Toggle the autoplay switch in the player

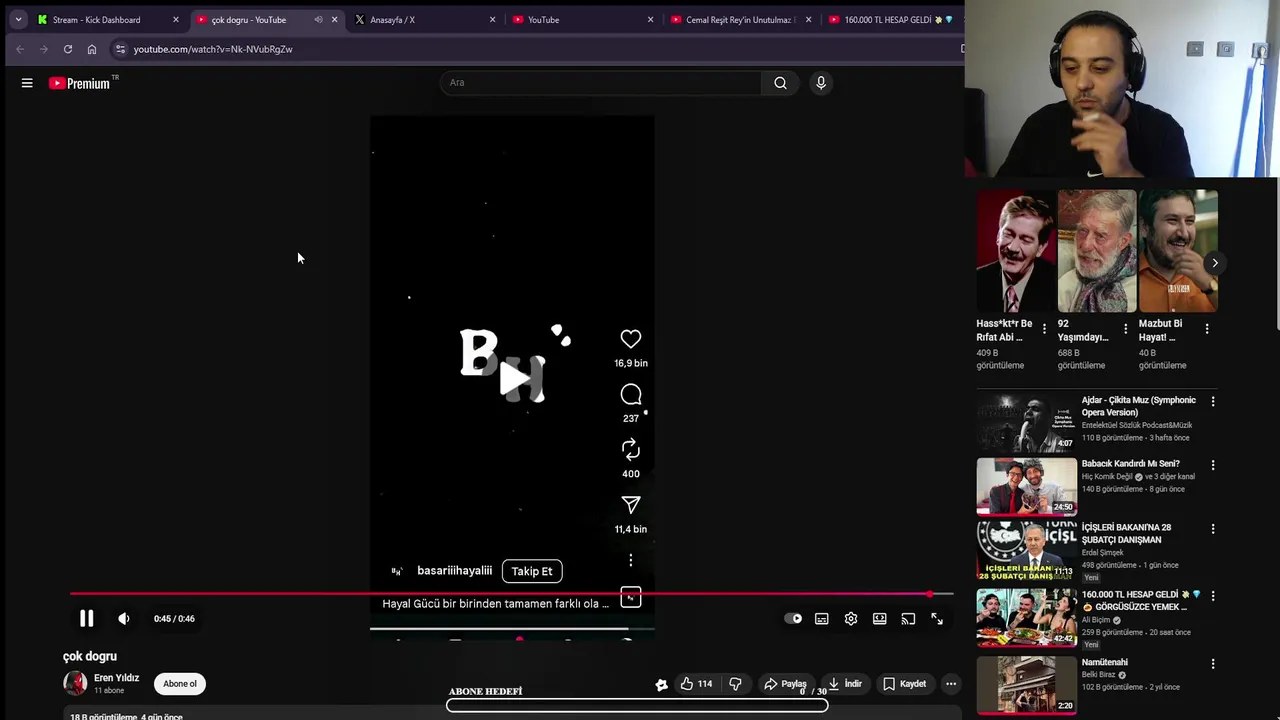click(x=793, y=619)
